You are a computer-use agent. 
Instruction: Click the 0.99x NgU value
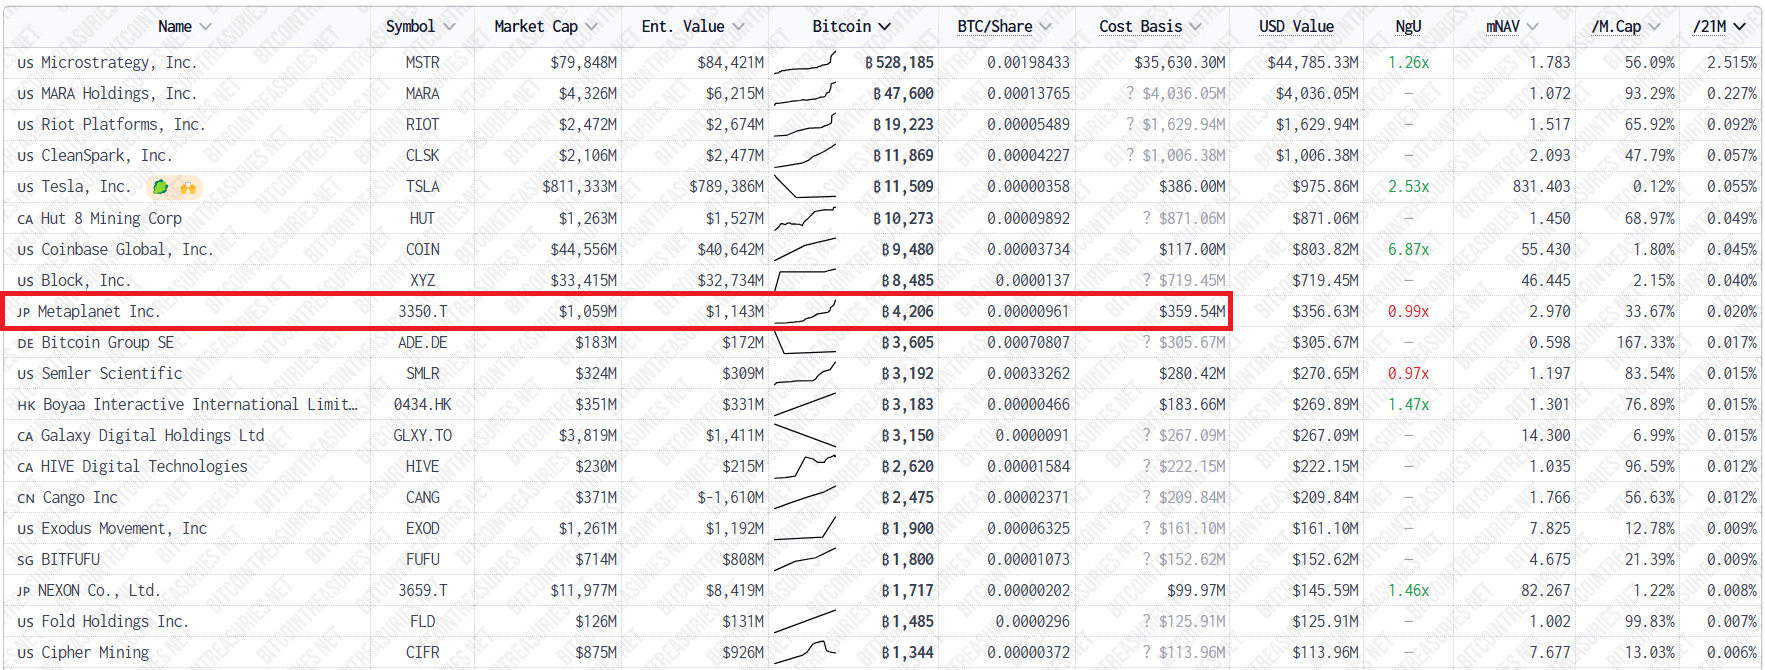coord(1408,311)
